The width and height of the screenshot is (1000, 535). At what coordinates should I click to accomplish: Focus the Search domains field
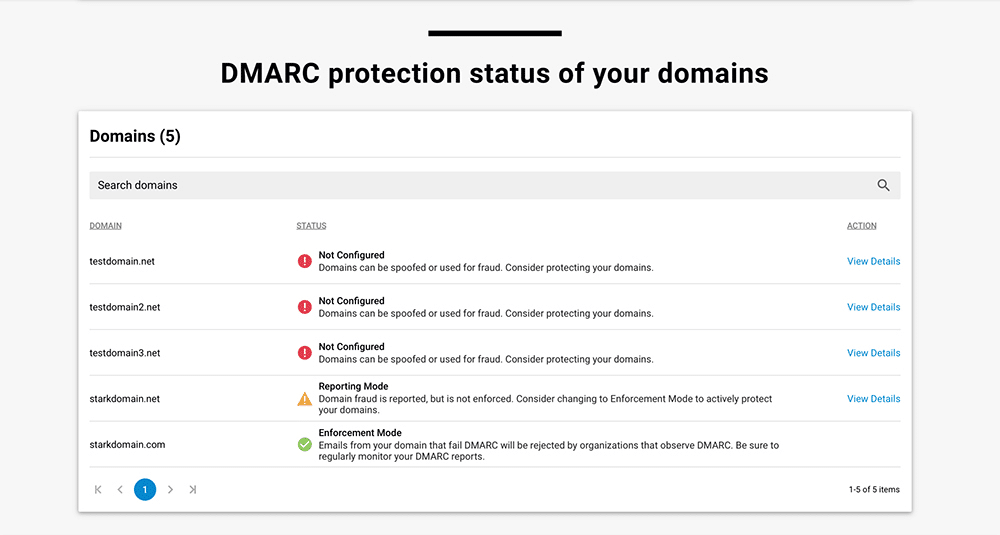point(495,185)
